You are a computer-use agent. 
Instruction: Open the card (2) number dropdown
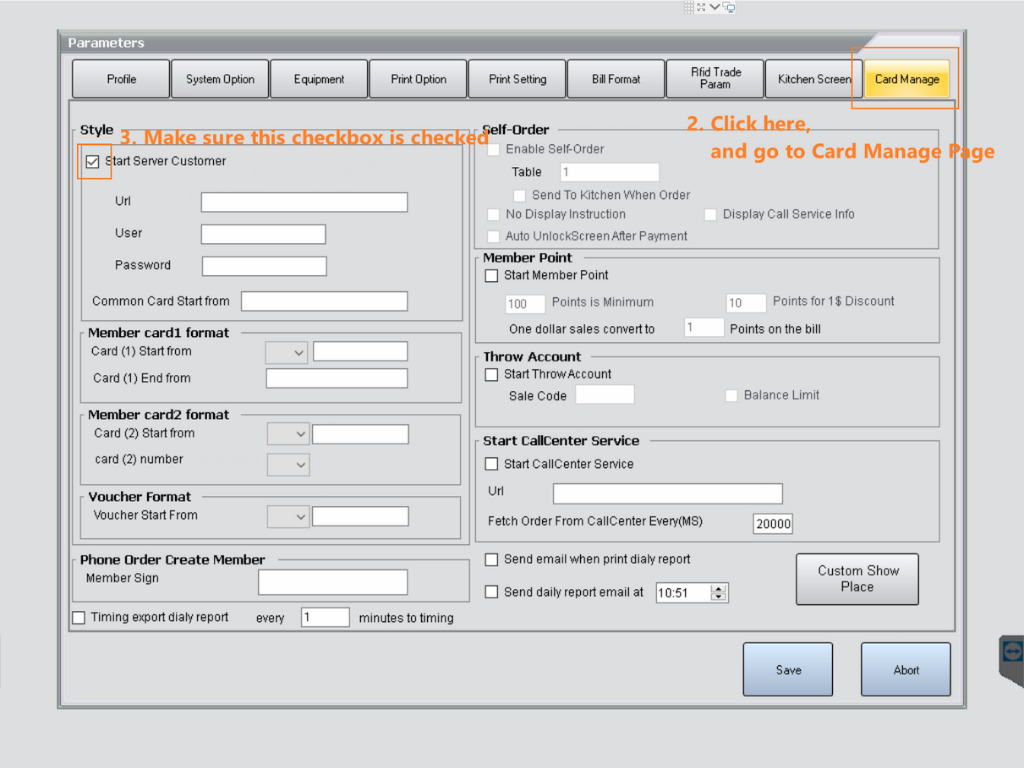click(288, 465)
